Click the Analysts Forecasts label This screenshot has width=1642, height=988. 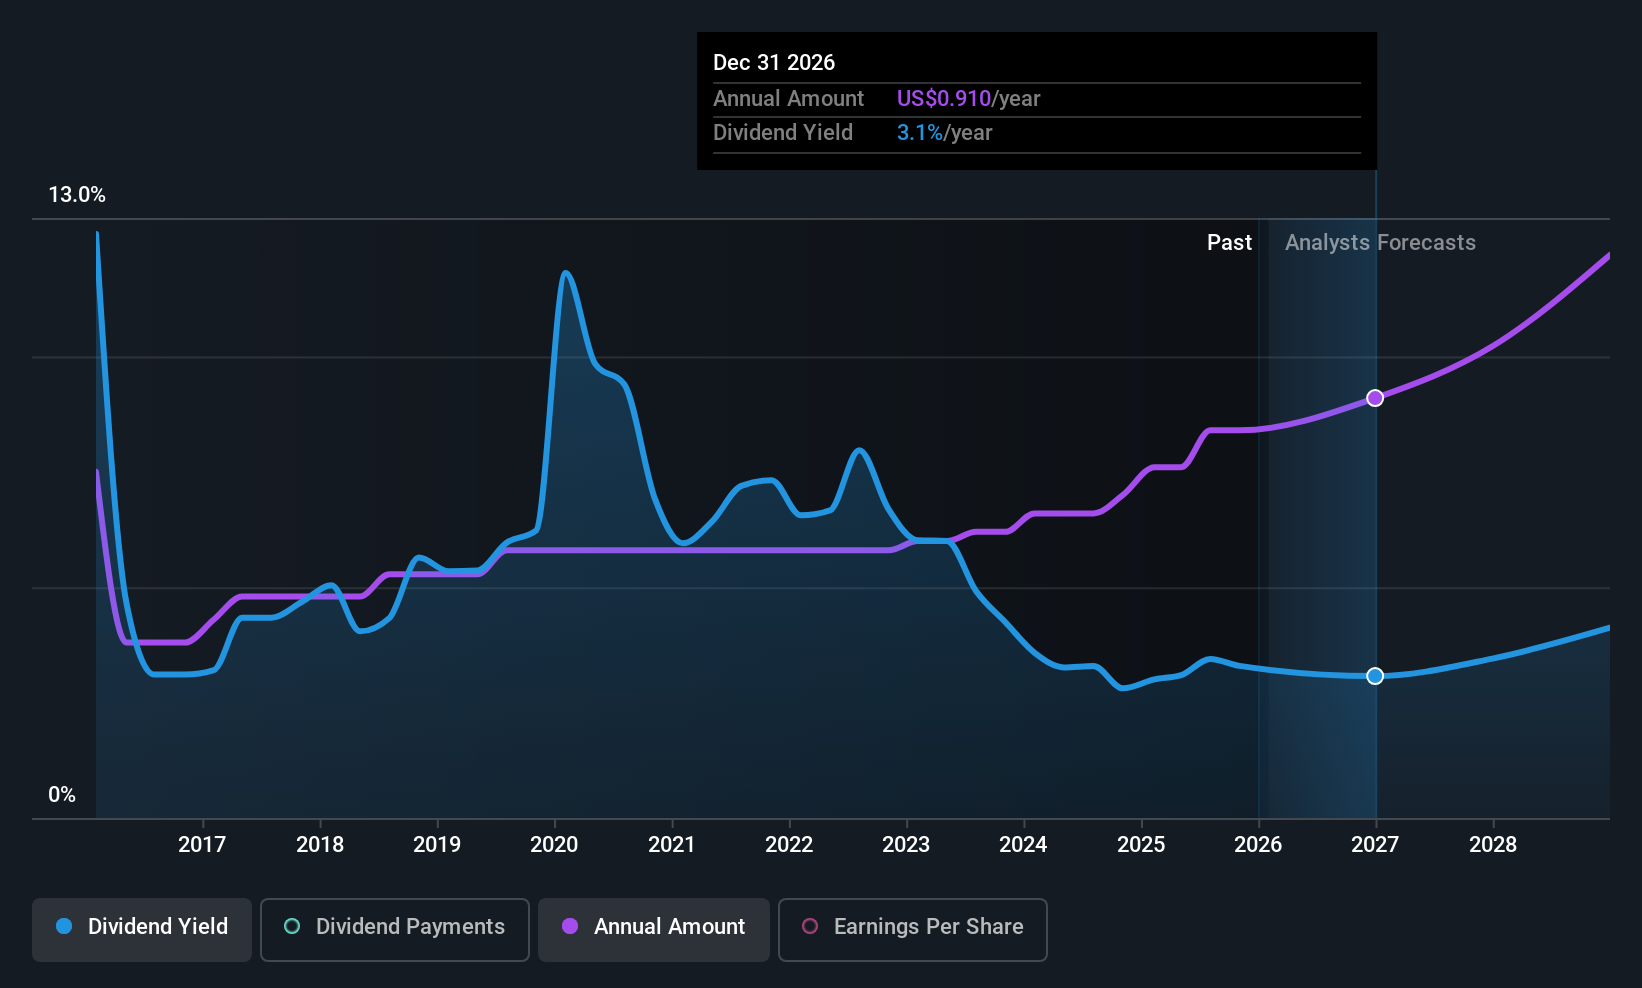(1380, 243)
